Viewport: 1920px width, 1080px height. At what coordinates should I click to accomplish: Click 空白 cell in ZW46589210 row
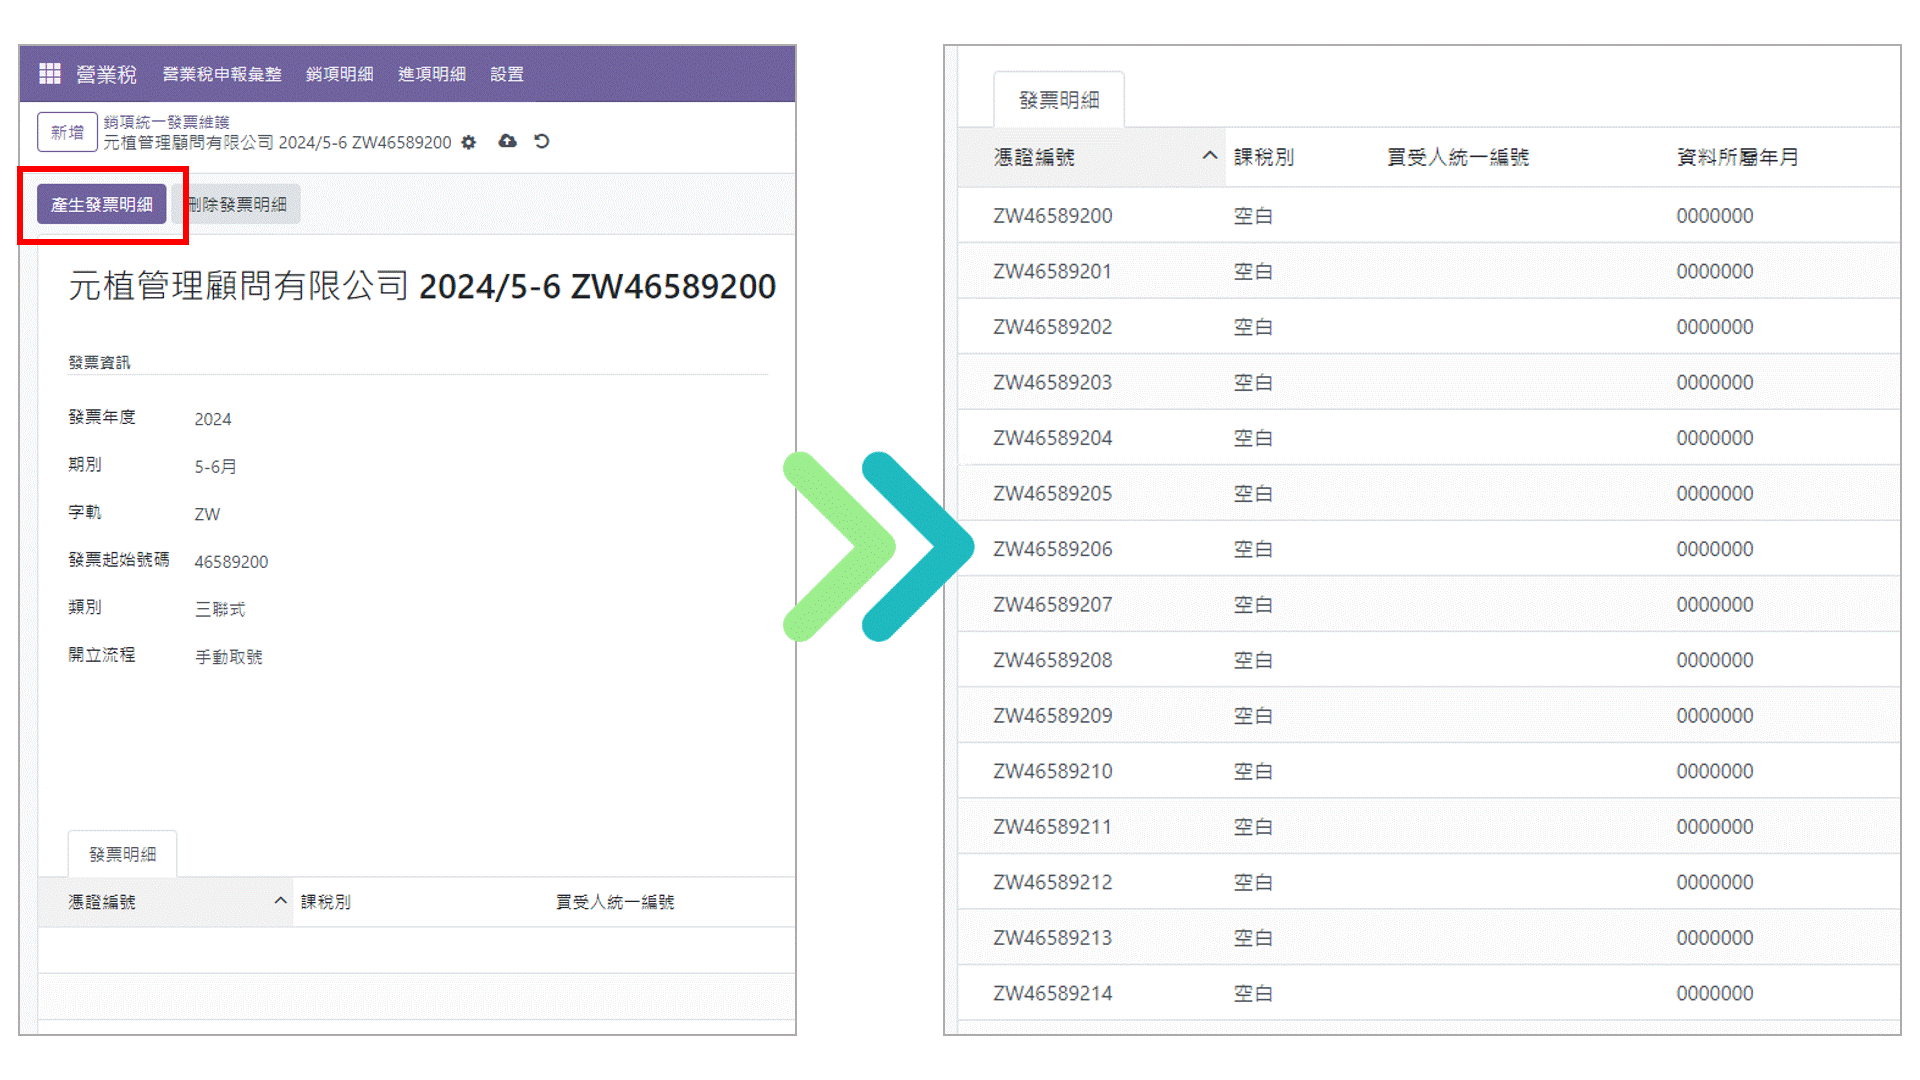(1253, 771)
